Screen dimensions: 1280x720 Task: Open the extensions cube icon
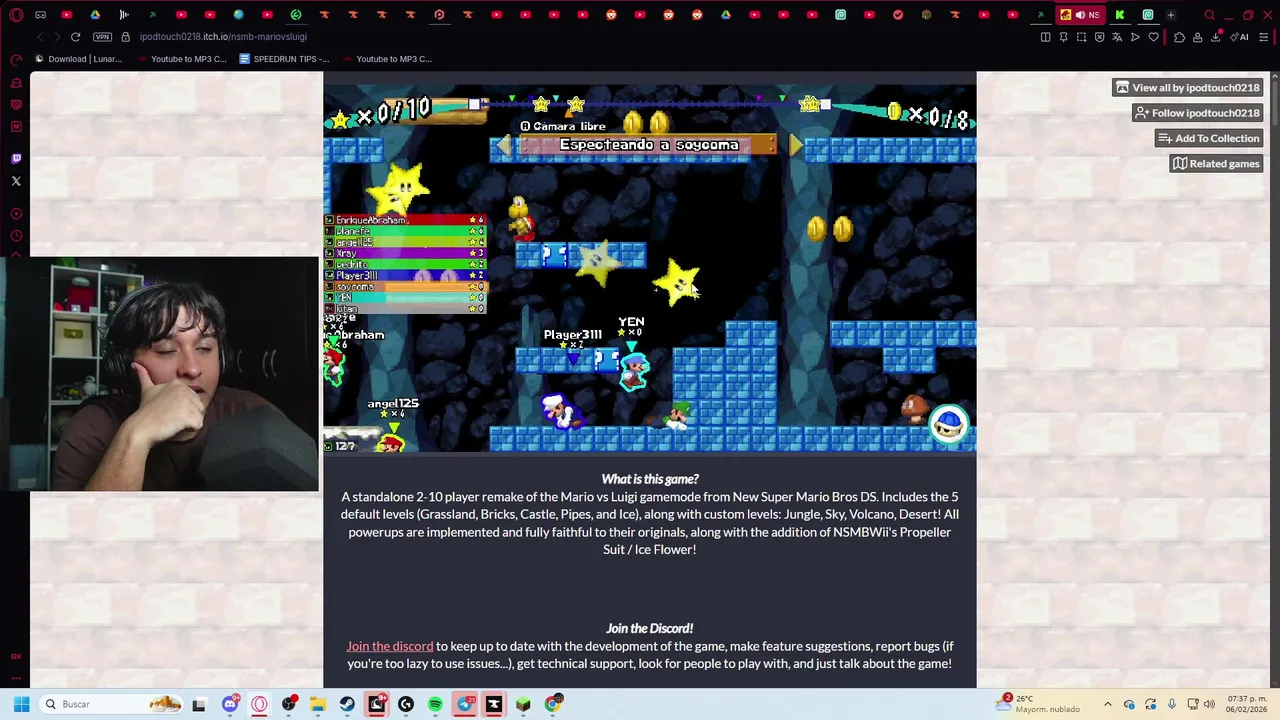1179,37
